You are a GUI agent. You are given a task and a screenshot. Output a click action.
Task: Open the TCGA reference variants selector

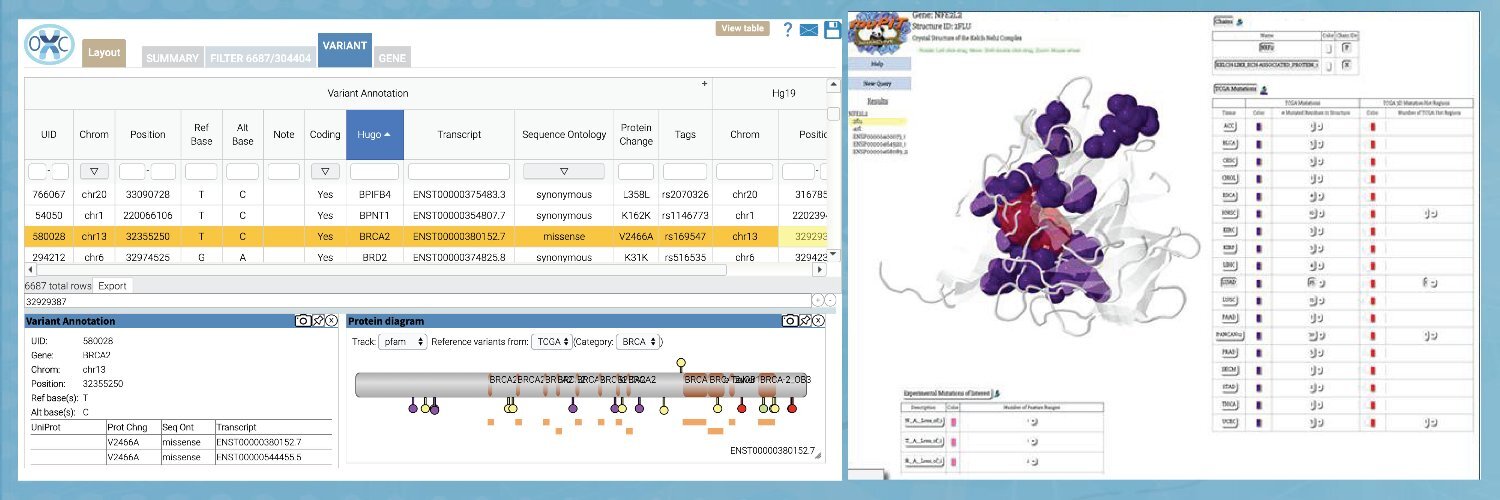[552, 341]
